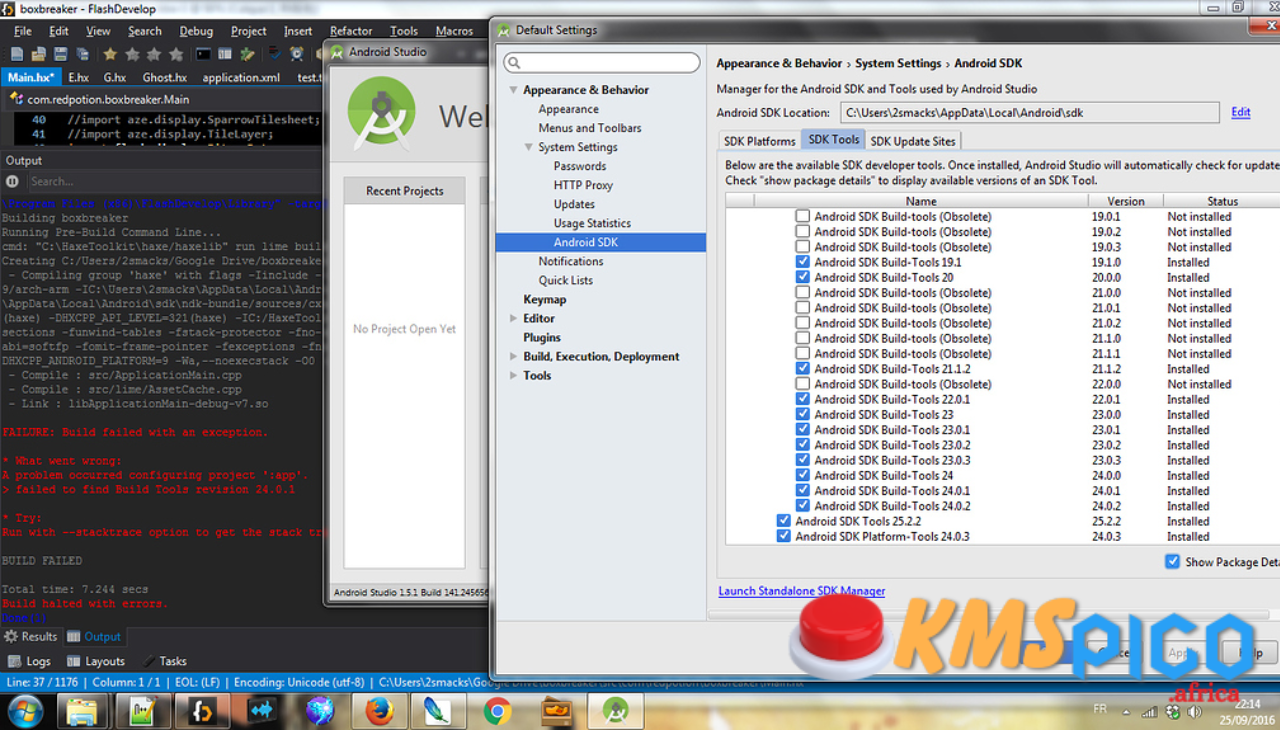Click the New File icon in FlashDevelop toolbar

coord(18,54)
